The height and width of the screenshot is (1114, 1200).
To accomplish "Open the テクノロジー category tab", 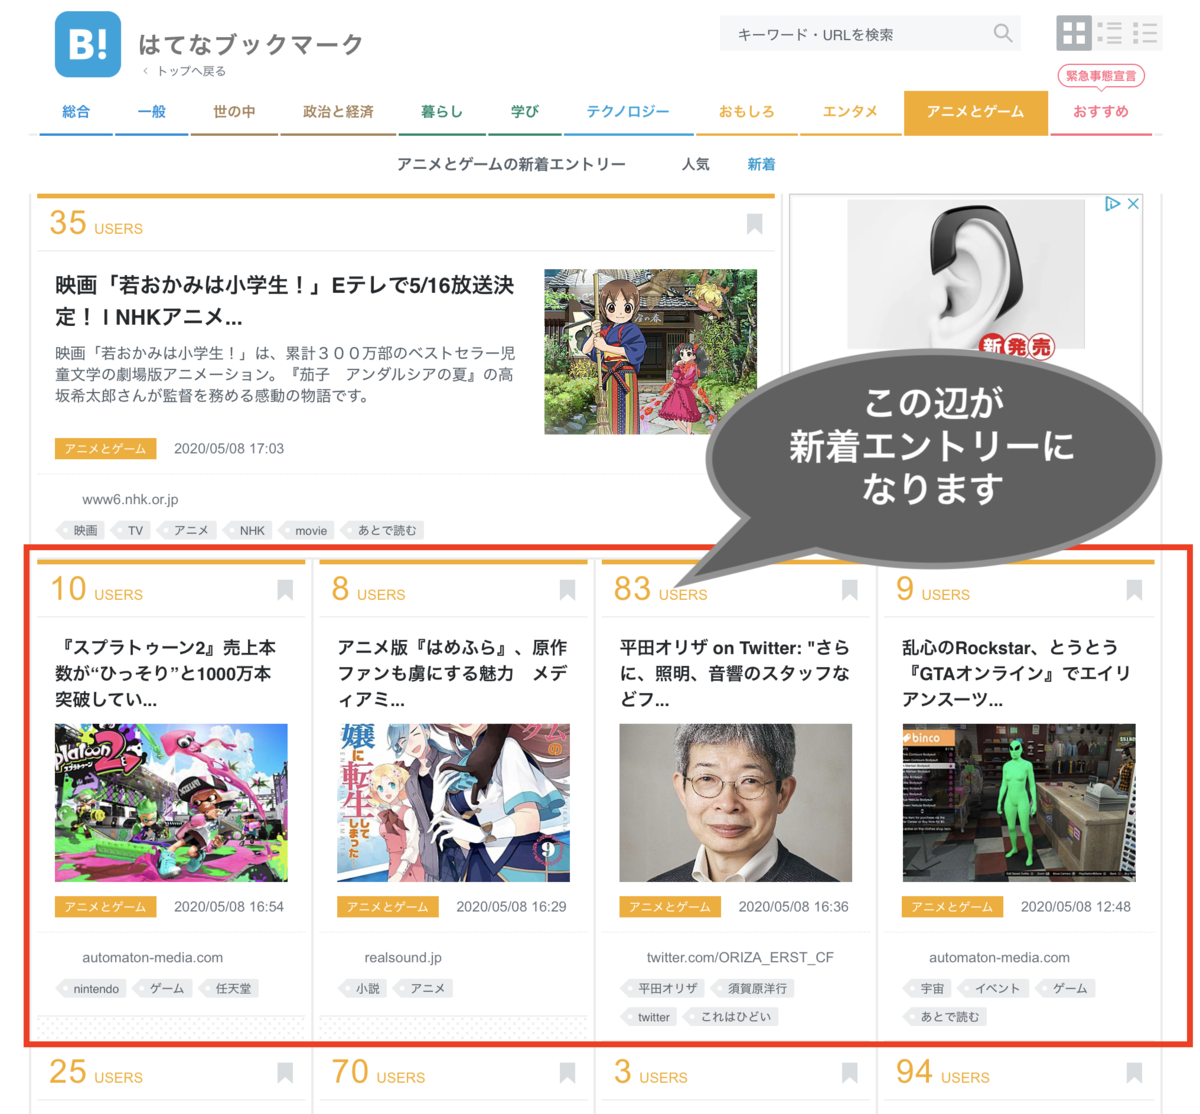I will click(x=628, y=112).
